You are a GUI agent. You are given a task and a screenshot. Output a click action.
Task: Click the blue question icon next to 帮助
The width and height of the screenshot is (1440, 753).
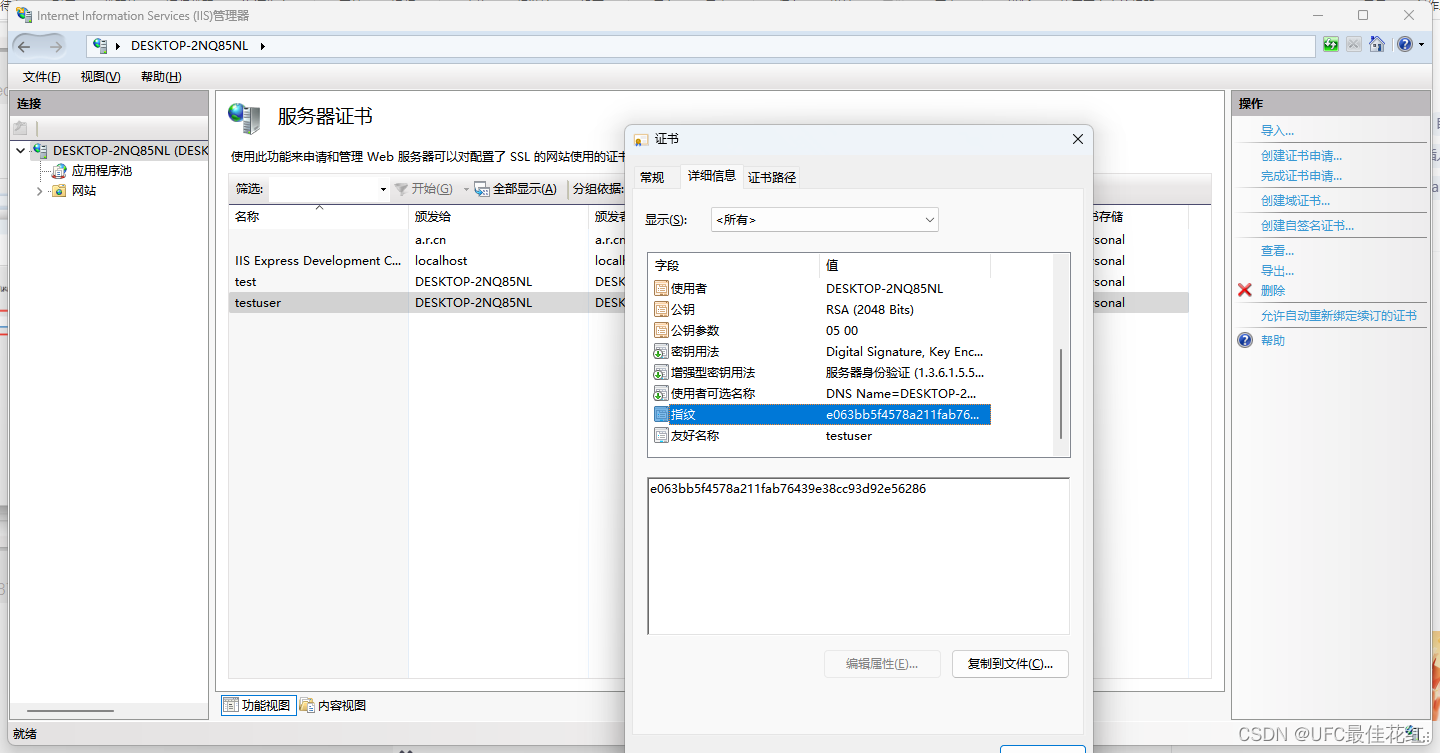point(1243,339)
